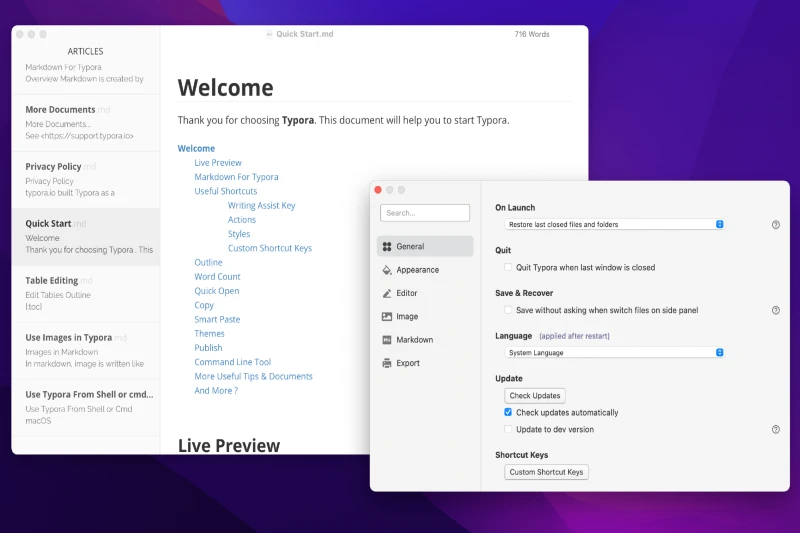
Task: Click the 716 Words counter
Action: click(x=532, y=34)
